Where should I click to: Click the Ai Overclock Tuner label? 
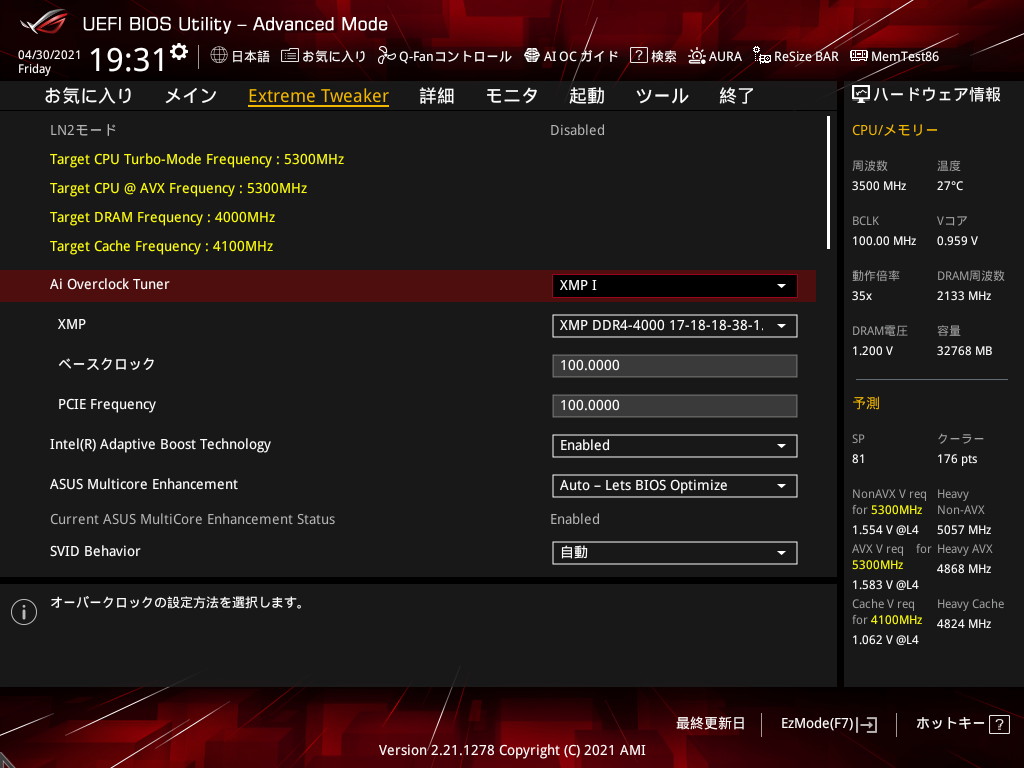(x=110, y=284)
